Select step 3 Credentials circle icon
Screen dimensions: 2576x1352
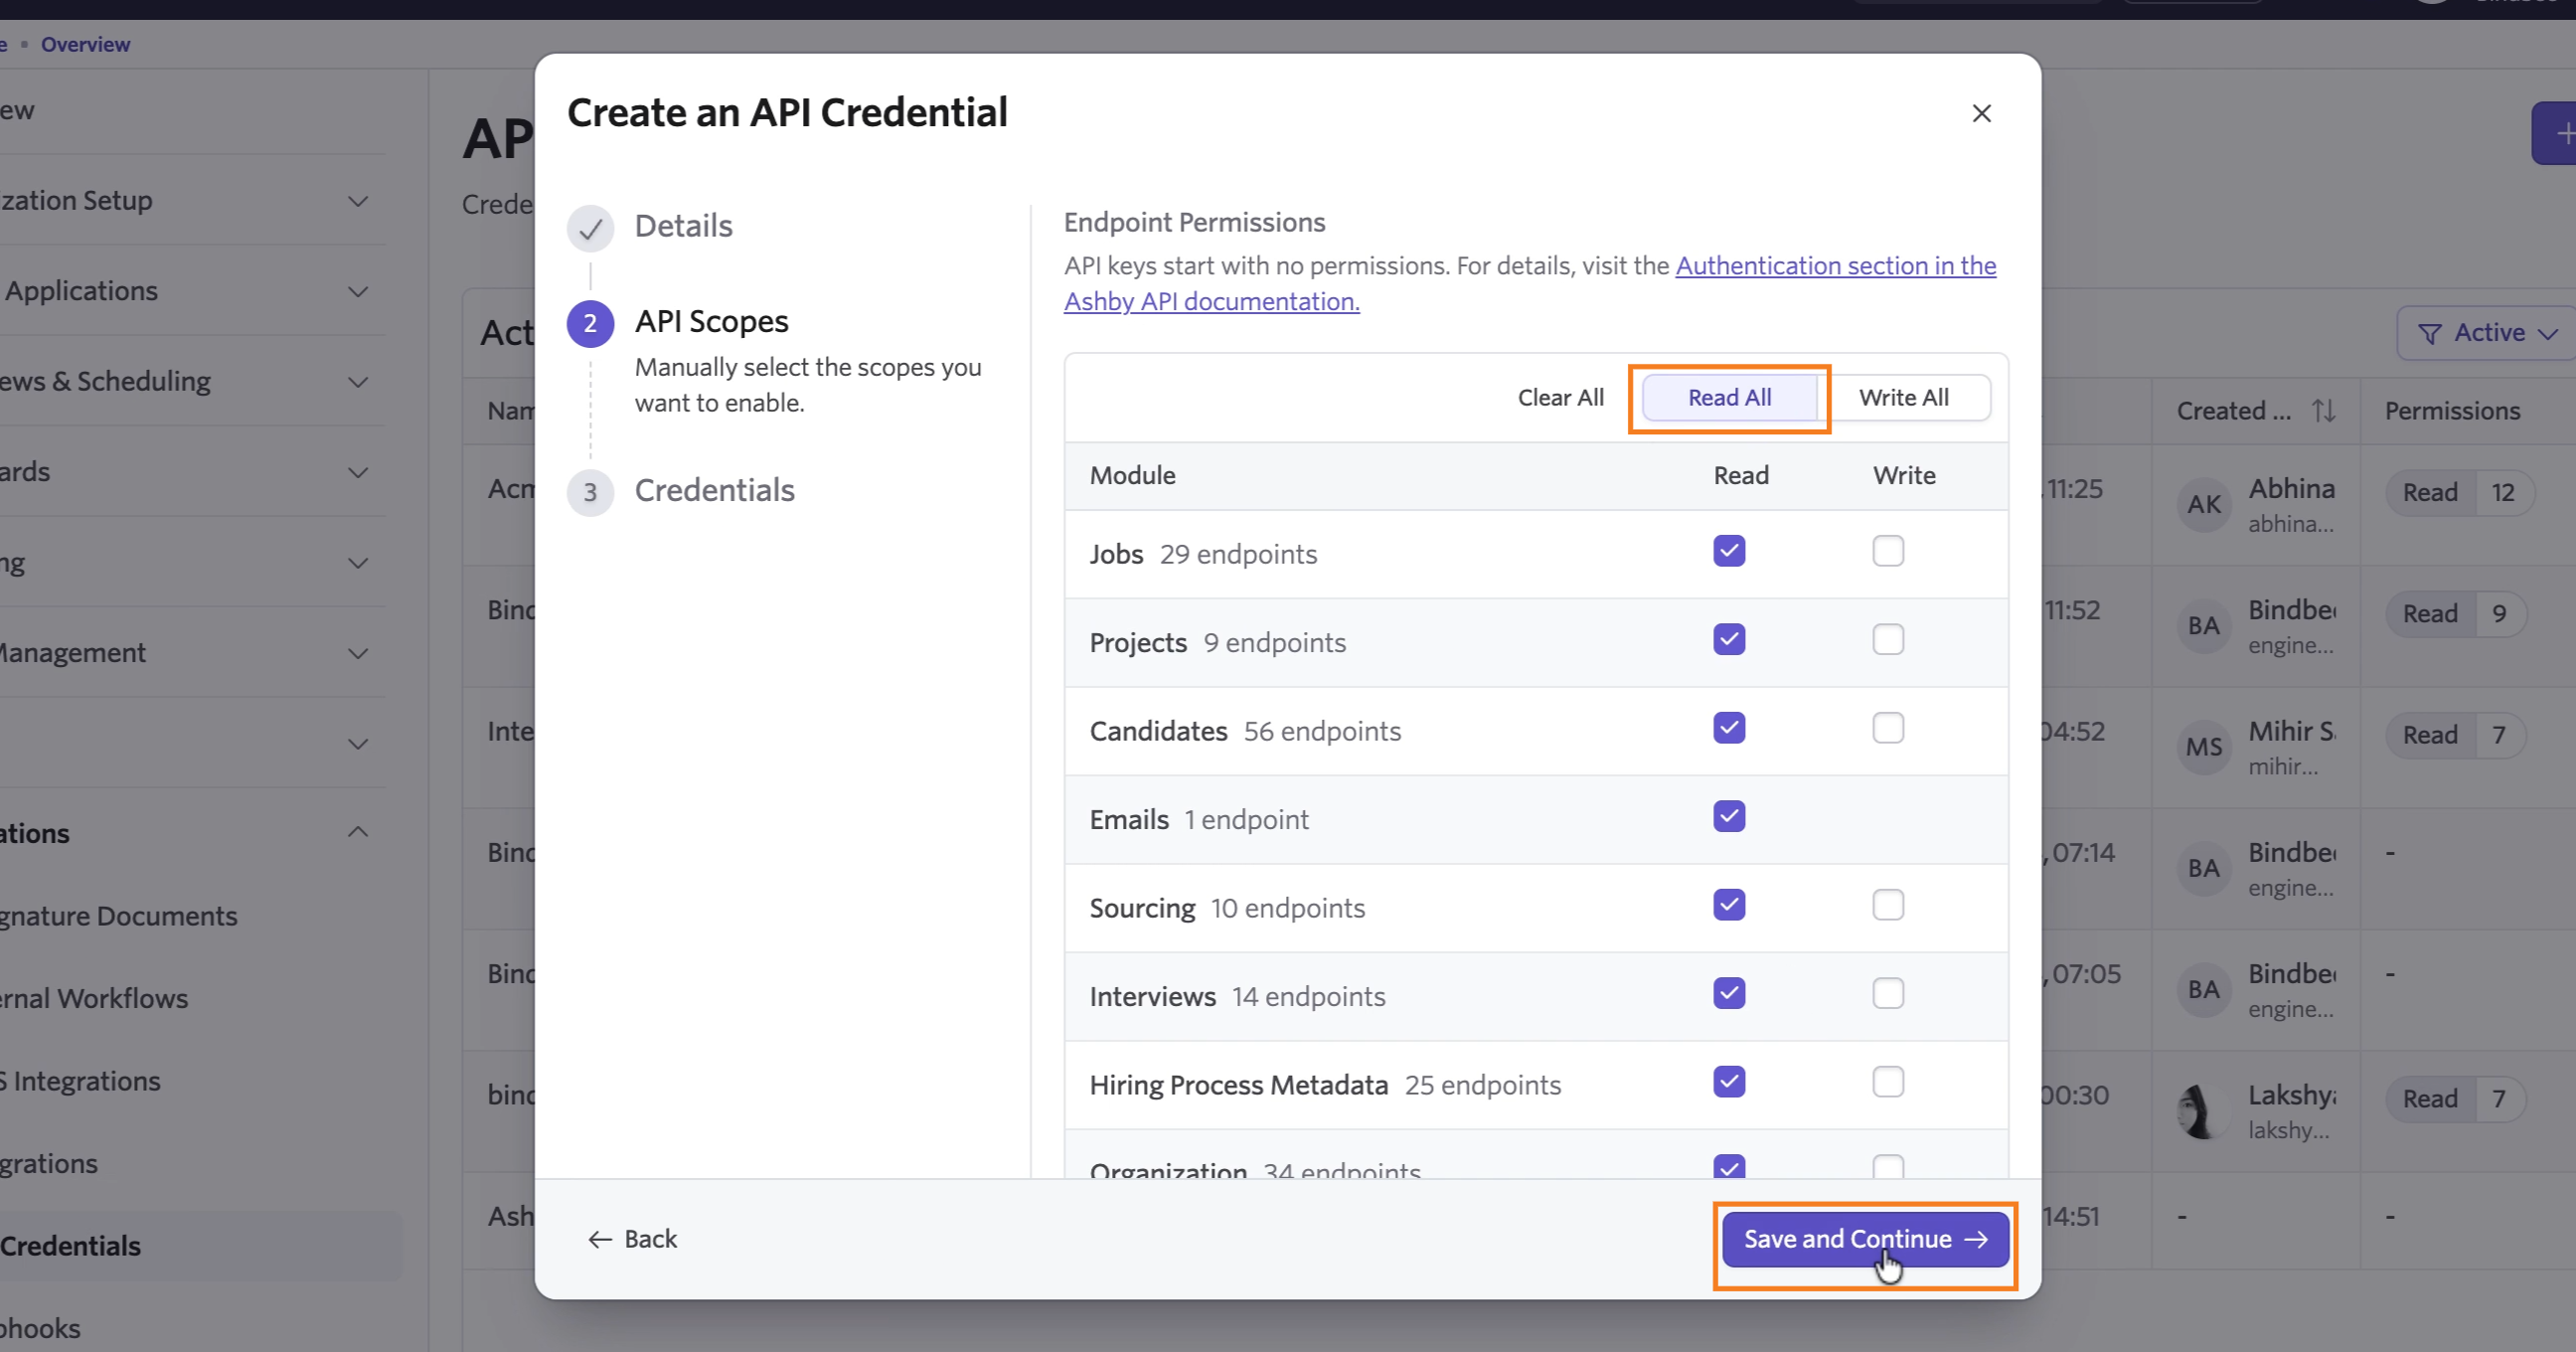590,492
